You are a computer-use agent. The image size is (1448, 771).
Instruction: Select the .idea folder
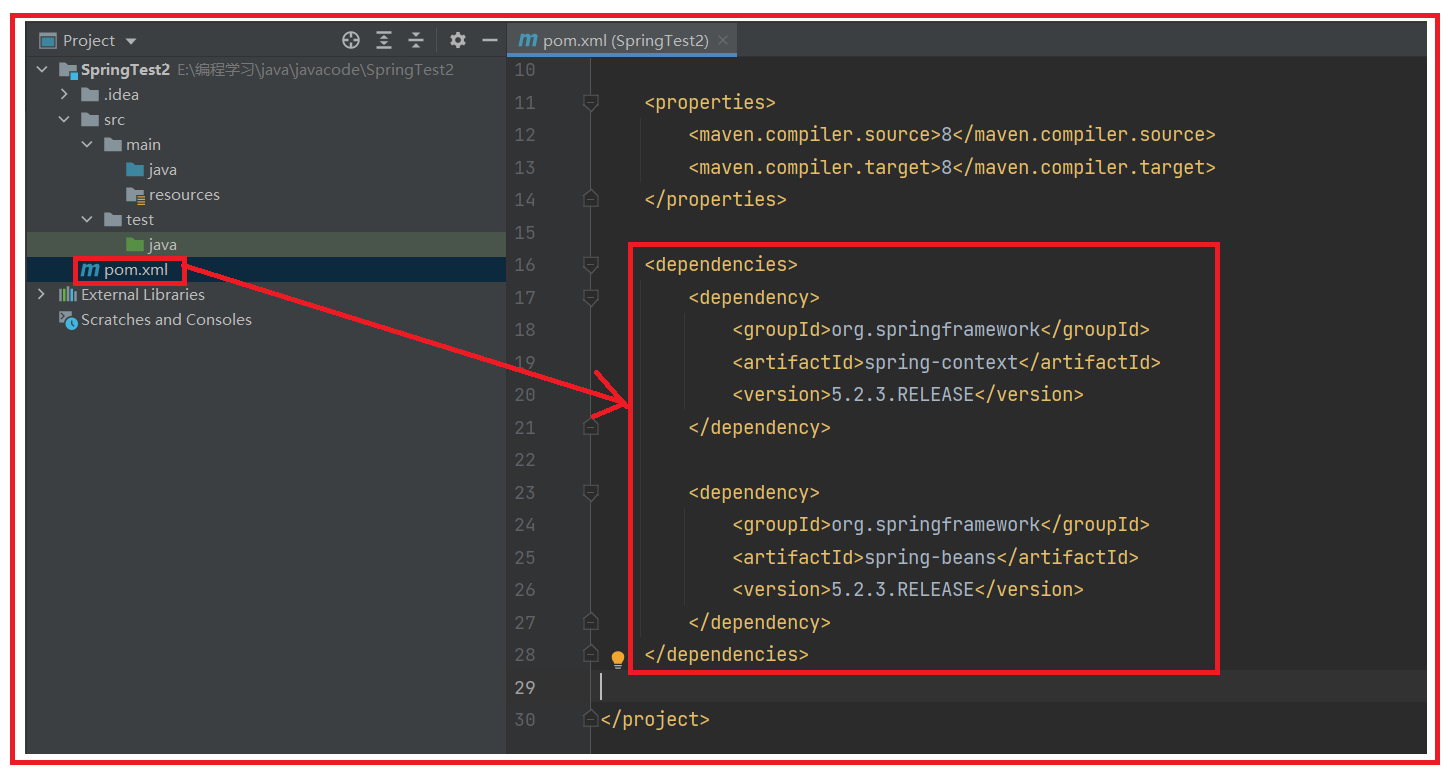pyautogui.click(x=121, y=94)
